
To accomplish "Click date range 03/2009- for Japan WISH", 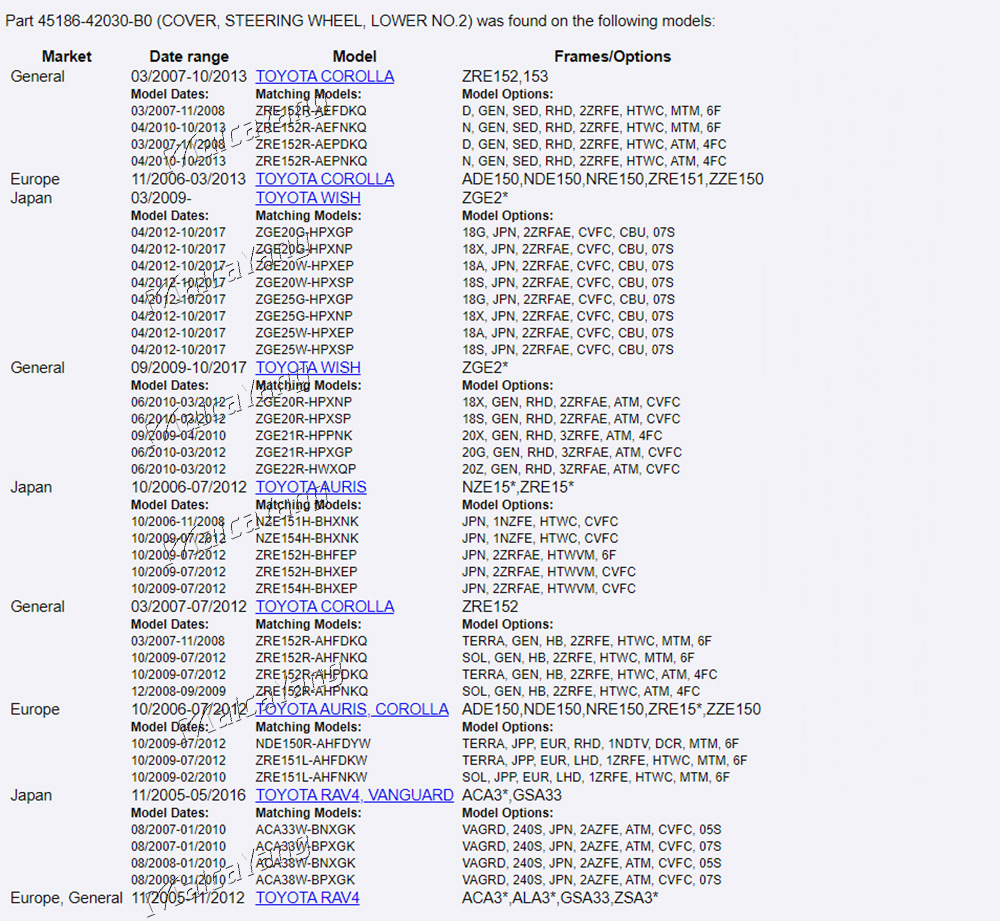I will pos(161,198).
